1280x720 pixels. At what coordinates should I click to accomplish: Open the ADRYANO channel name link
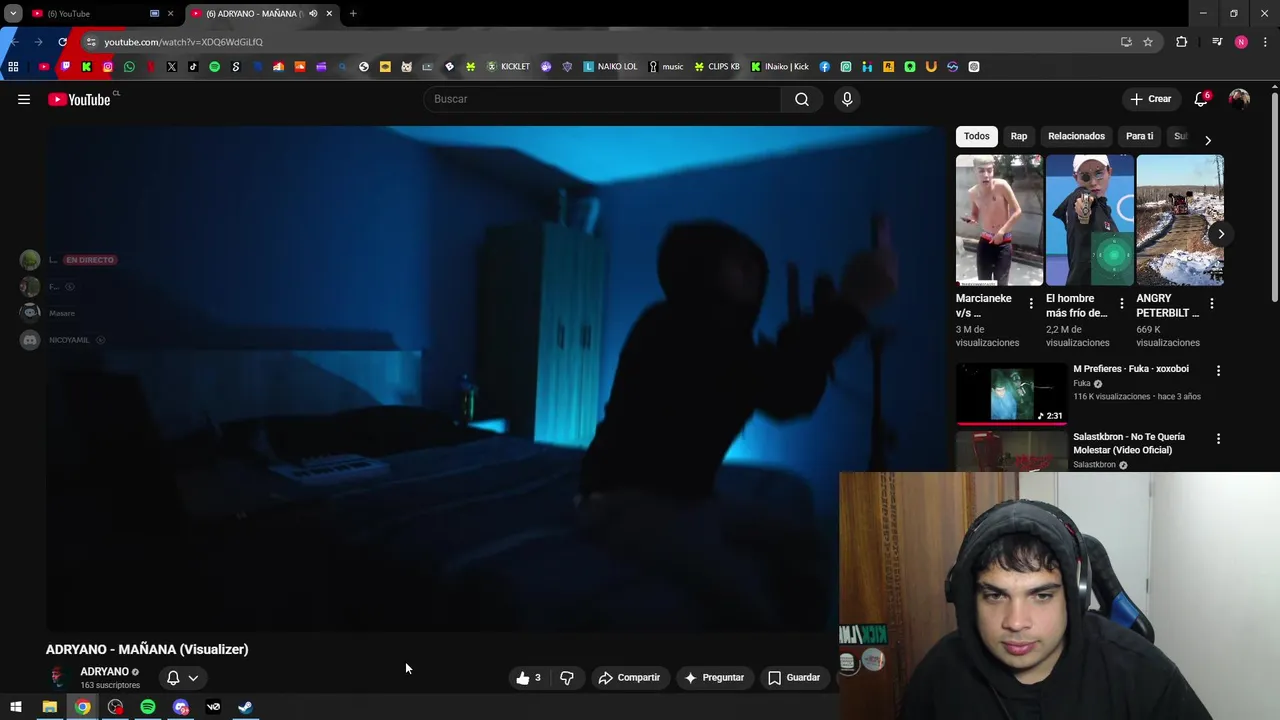tap(104, 672)
